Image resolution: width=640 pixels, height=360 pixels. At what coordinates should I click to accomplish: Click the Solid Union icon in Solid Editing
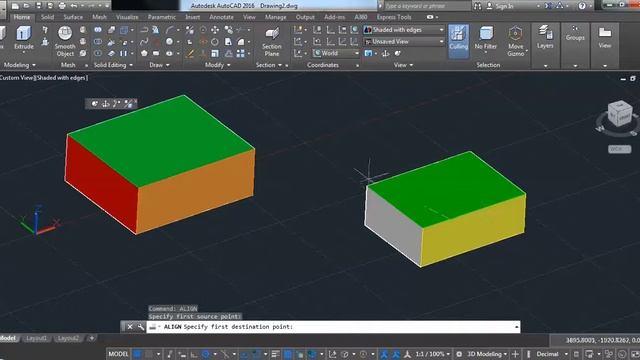click(98, 30)
